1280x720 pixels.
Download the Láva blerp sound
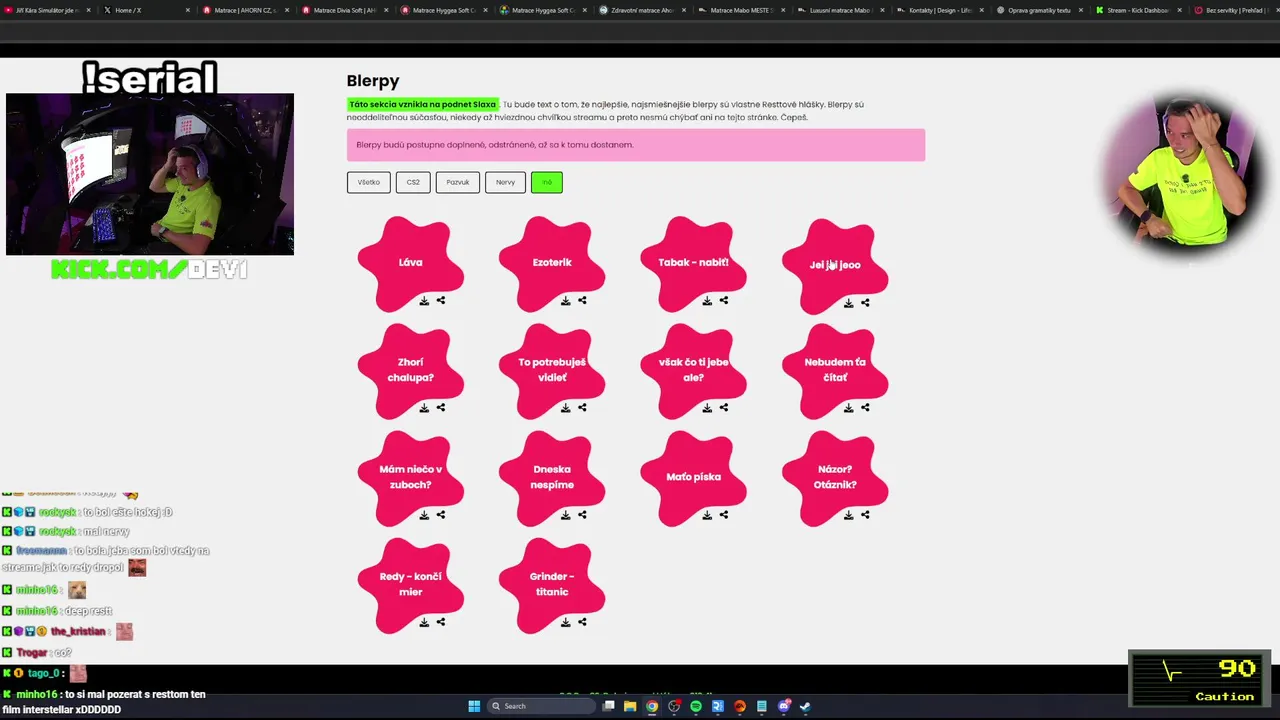[424, 301]
